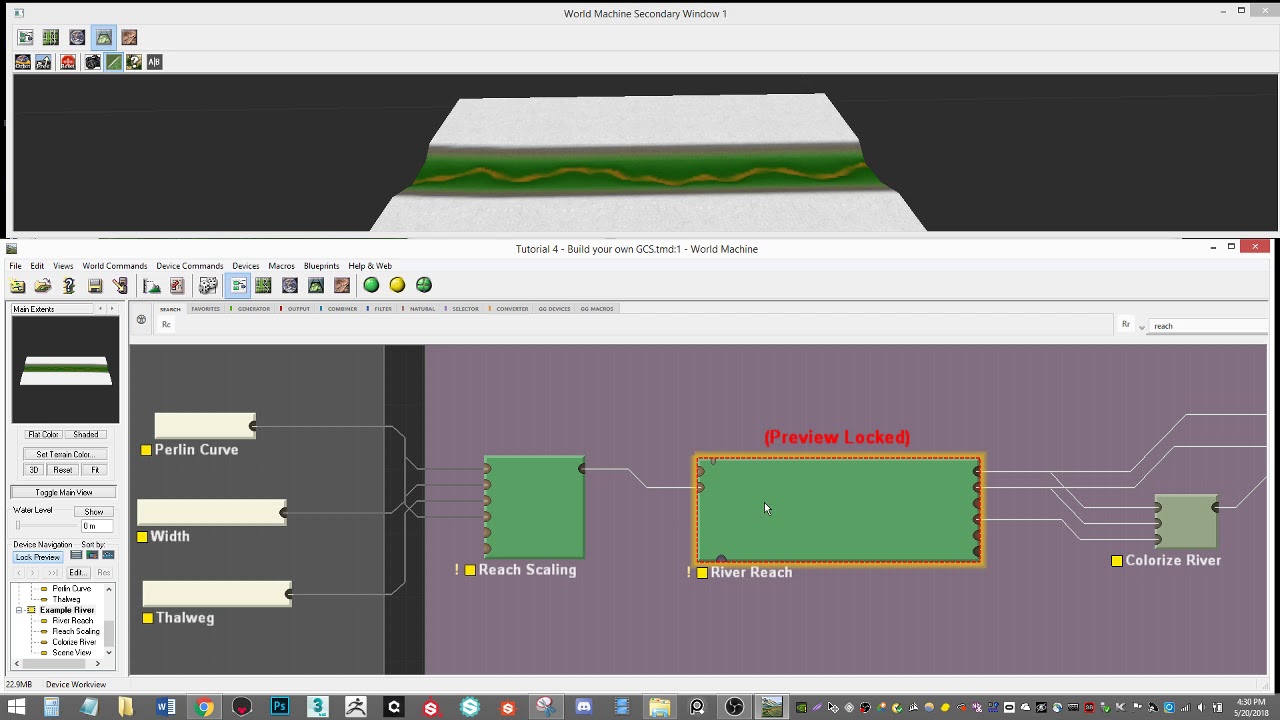The image size is (1280, 720).
Task: Click the Flat Color preview button
Action: tap(43, 434)
